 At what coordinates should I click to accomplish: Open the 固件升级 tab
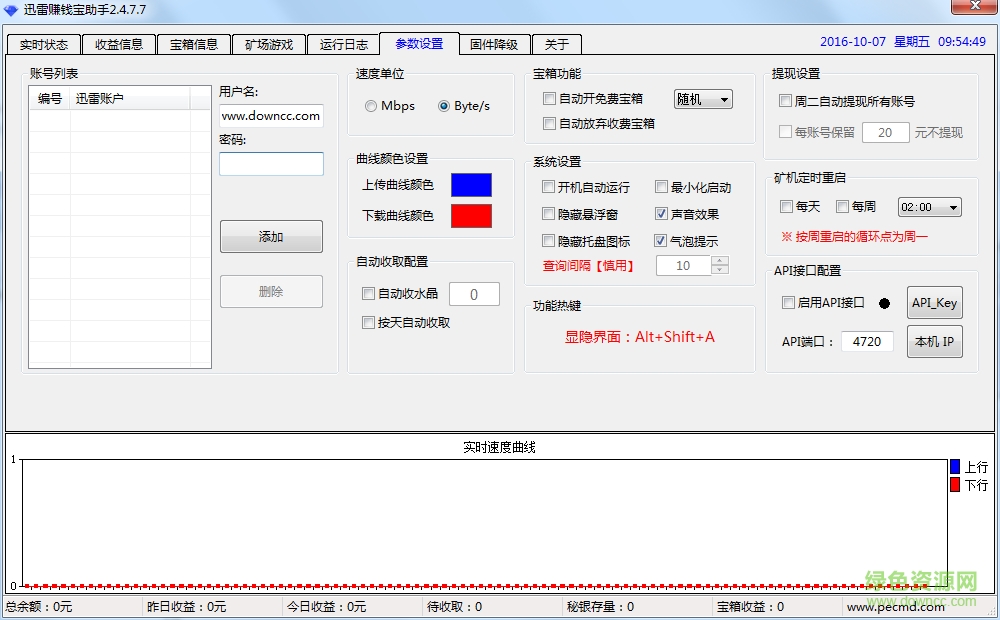tap(495, 44)
